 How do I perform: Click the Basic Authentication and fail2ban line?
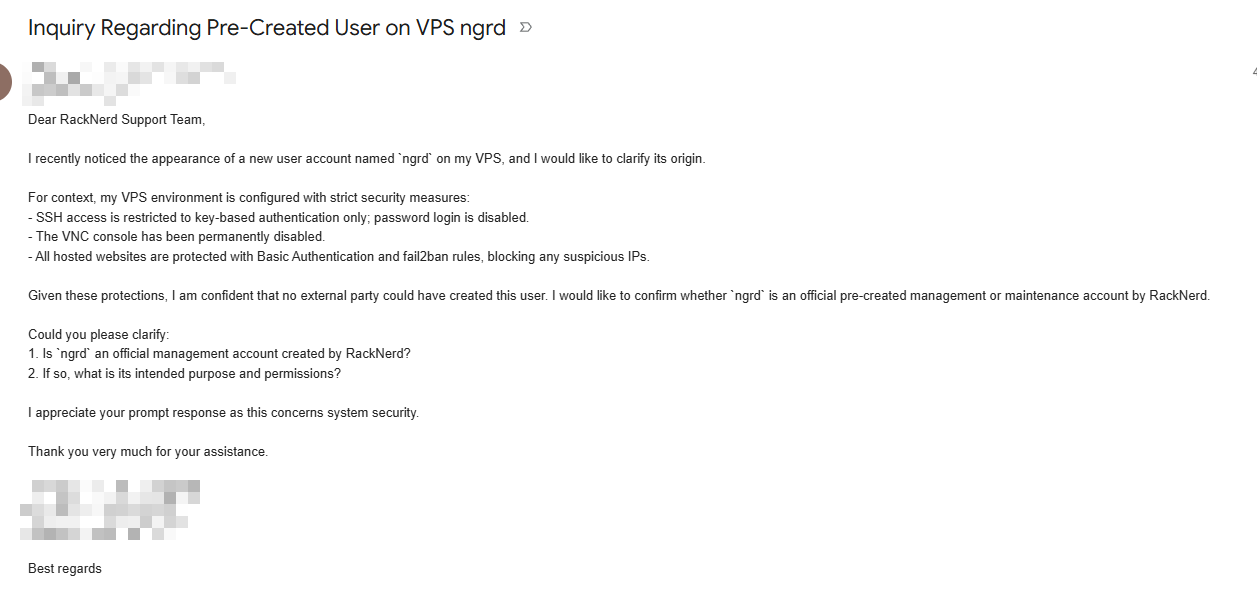coord(338,256)
